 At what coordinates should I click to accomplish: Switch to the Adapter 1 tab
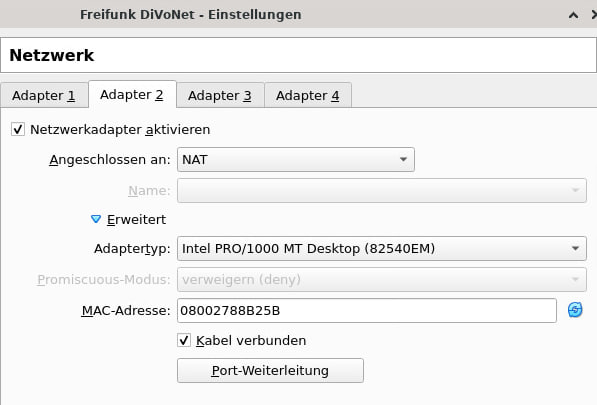pyautogui.click(x=44, y=95)
